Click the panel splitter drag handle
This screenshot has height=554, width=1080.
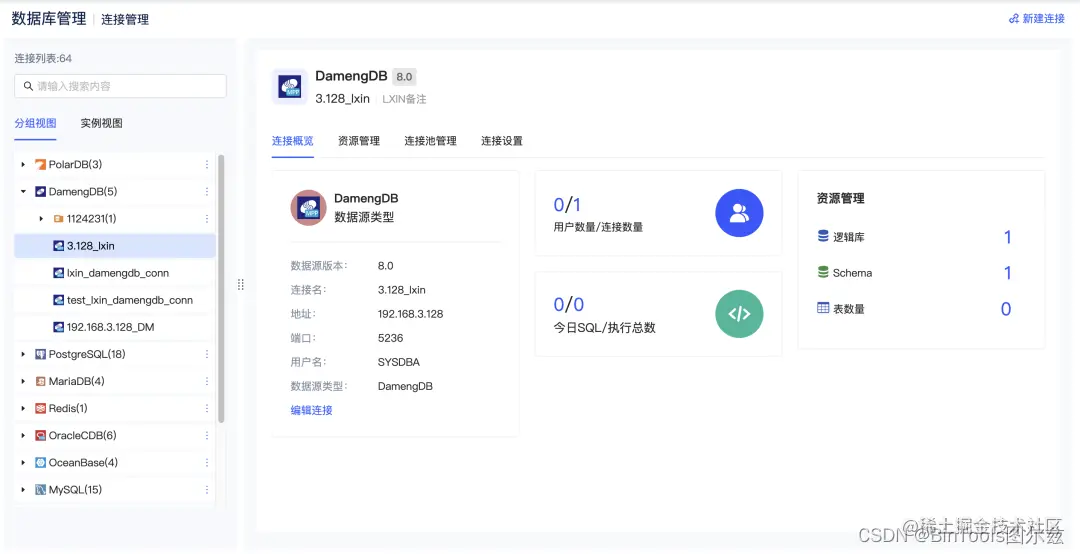pyautogui.click(x=240, y=285)
